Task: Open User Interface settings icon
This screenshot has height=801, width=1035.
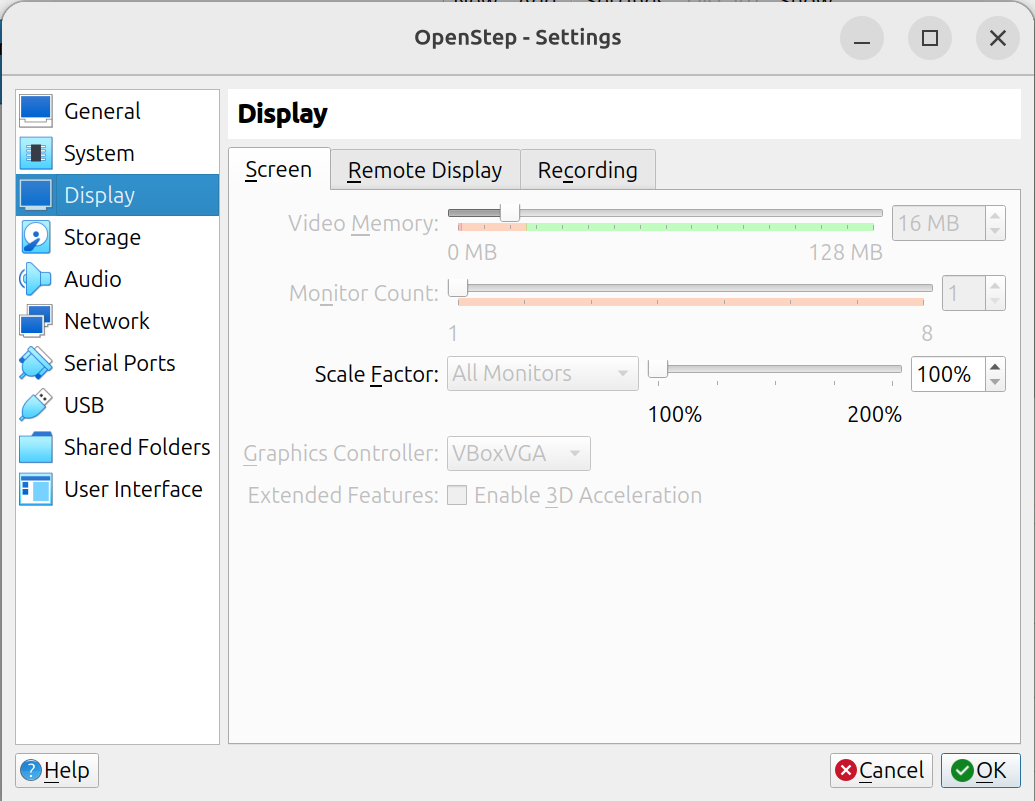Action: pyautogui.click(x=36, y=489)
